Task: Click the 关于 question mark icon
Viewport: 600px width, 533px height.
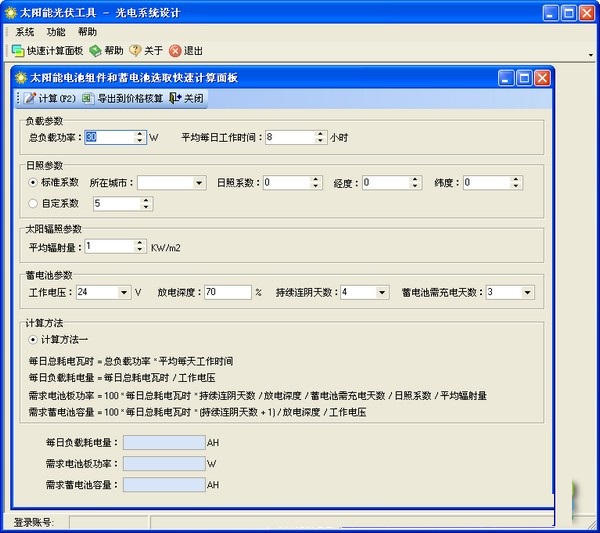Action: pos(135,51)
